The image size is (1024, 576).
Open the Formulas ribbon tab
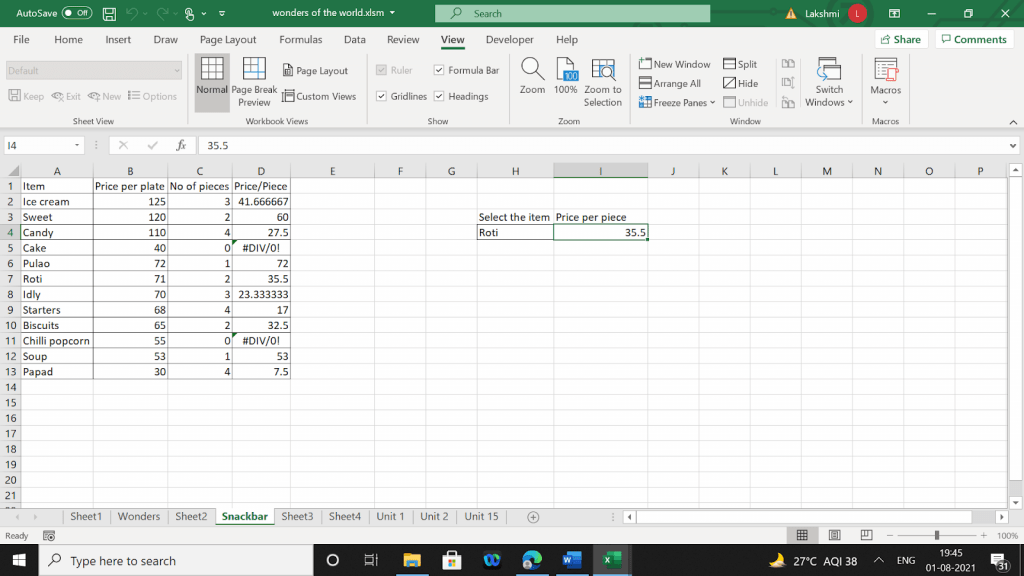coord(300,40)
